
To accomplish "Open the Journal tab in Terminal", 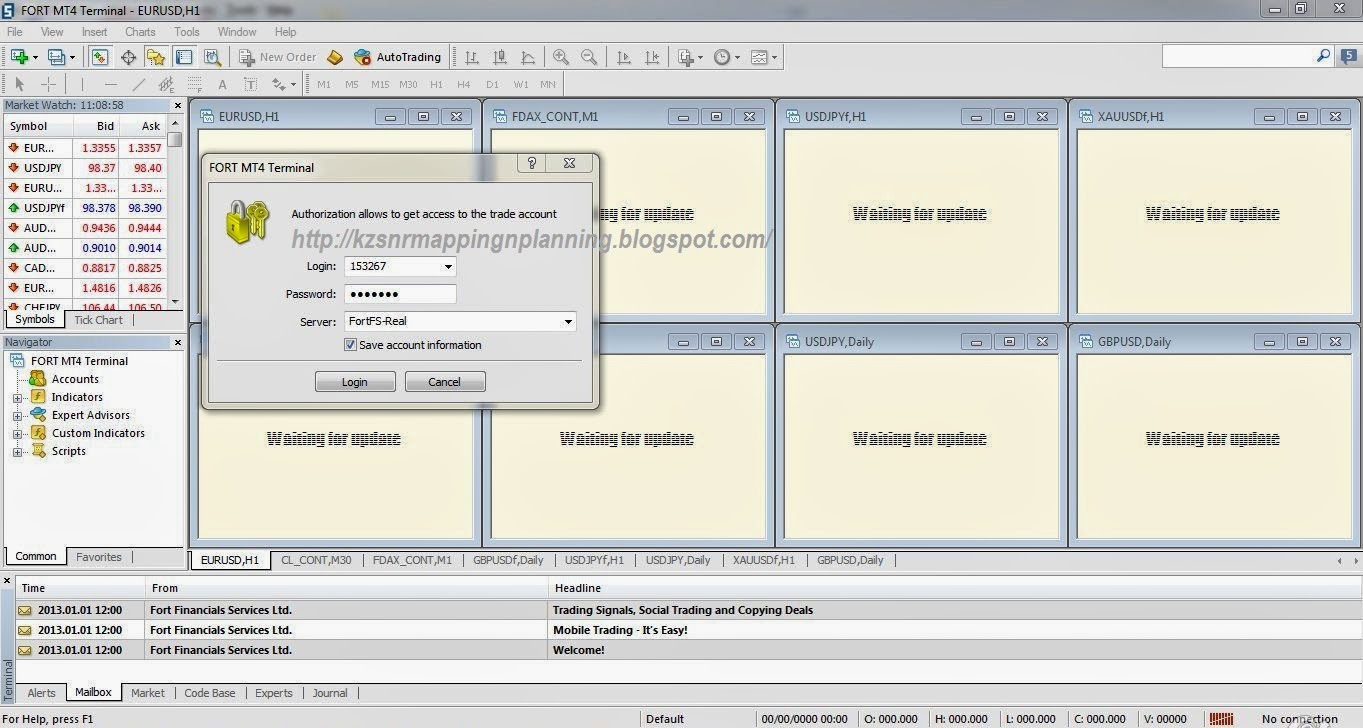I will click(x=330, y=693).
